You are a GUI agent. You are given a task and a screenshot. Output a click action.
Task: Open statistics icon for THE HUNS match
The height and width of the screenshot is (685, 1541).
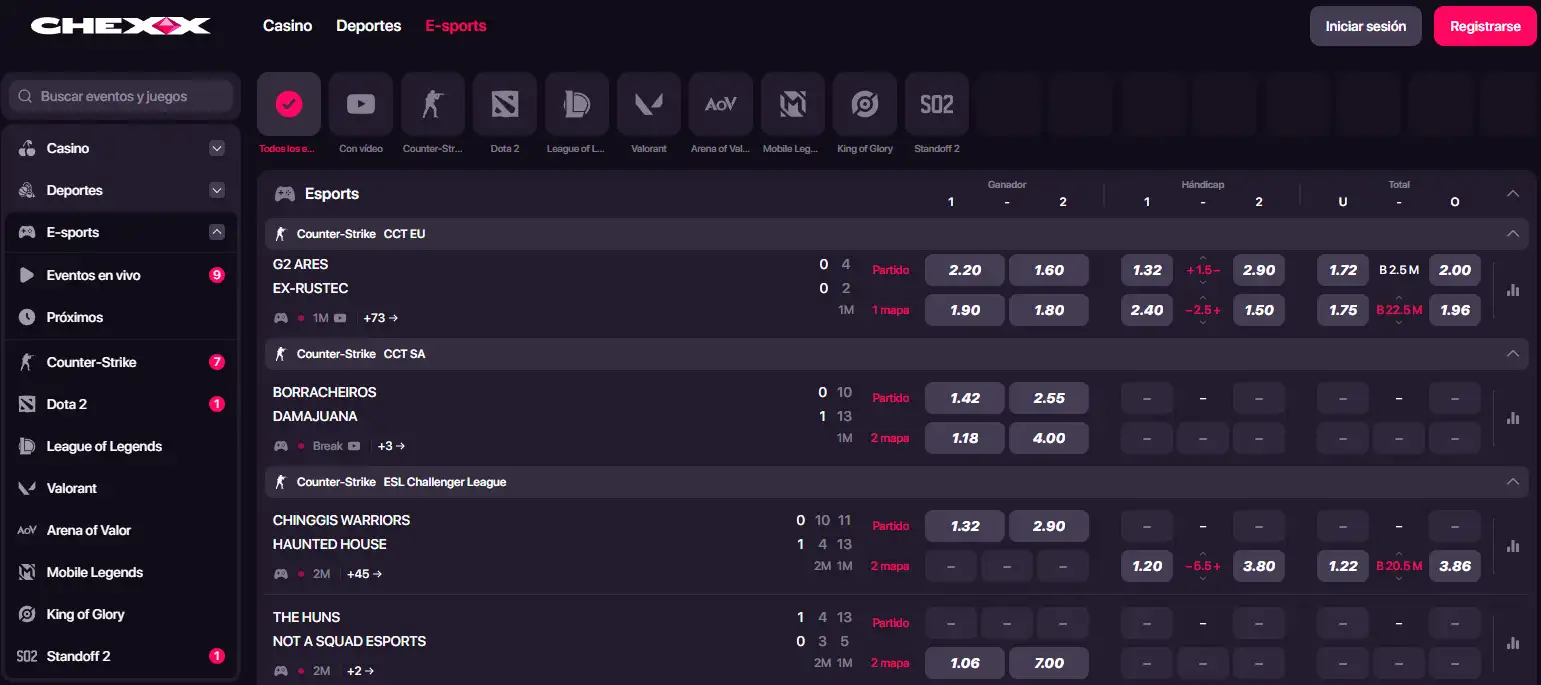(x=1513, y=643)
